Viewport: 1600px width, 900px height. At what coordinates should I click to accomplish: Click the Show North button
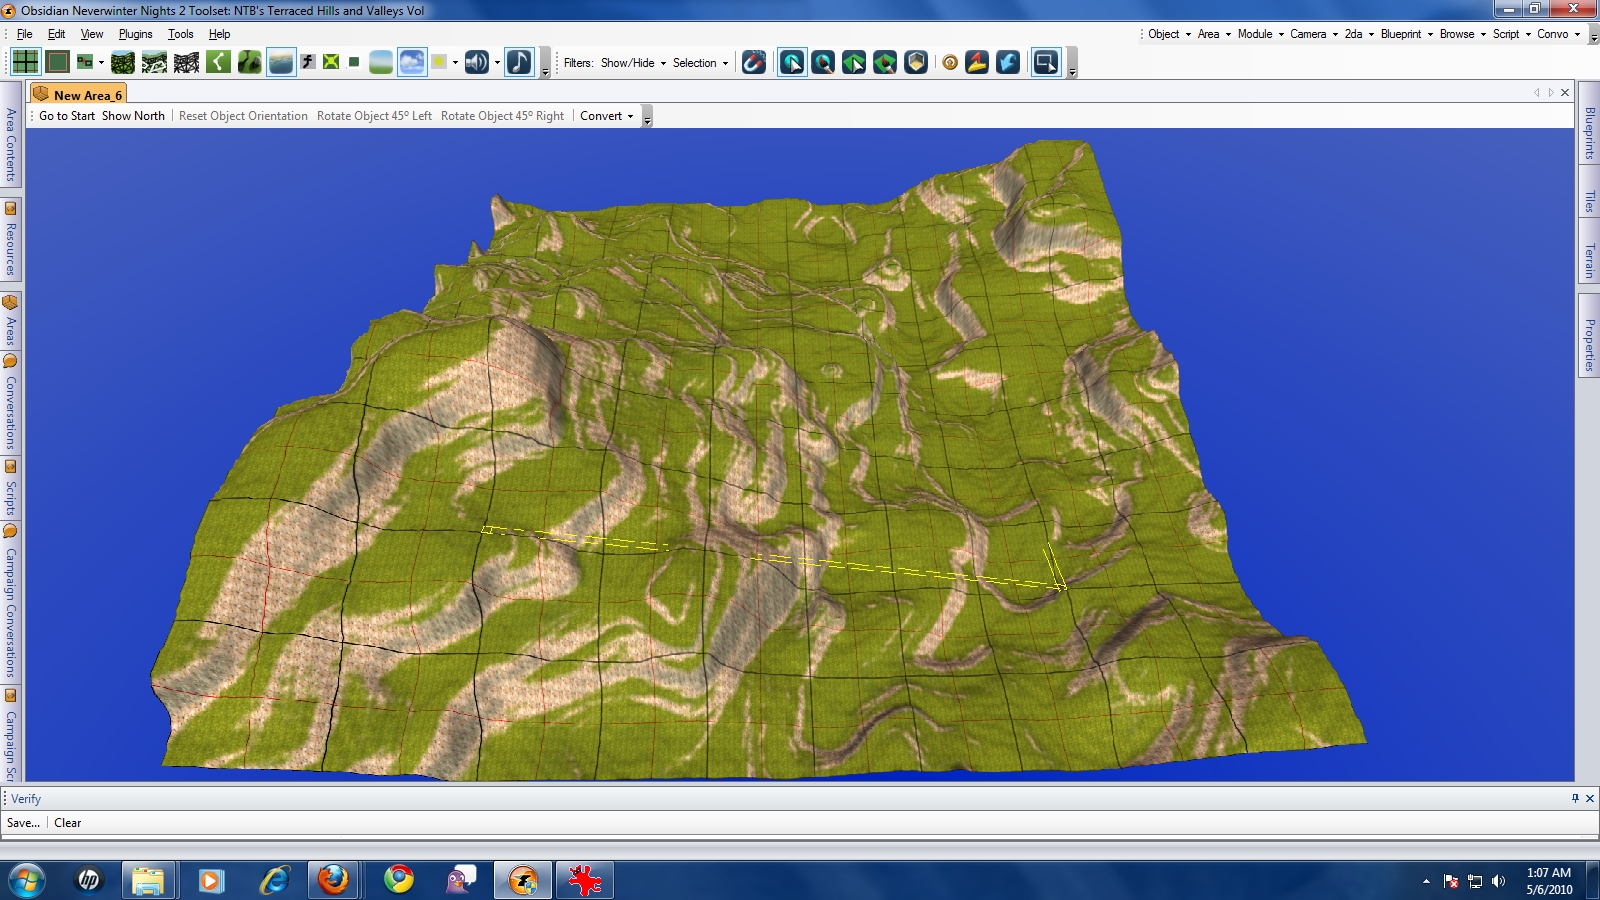(133, 116)
